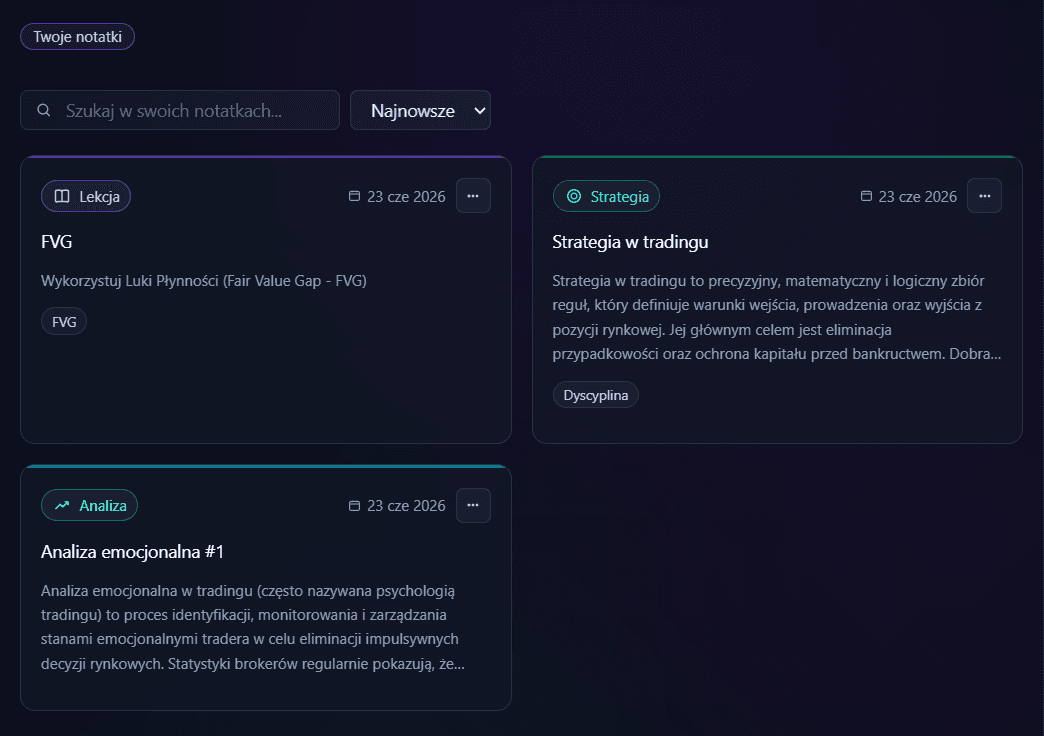Click the magnifier icon in search field
Viewport: 1044px width, 736px height.
(44, 110)
